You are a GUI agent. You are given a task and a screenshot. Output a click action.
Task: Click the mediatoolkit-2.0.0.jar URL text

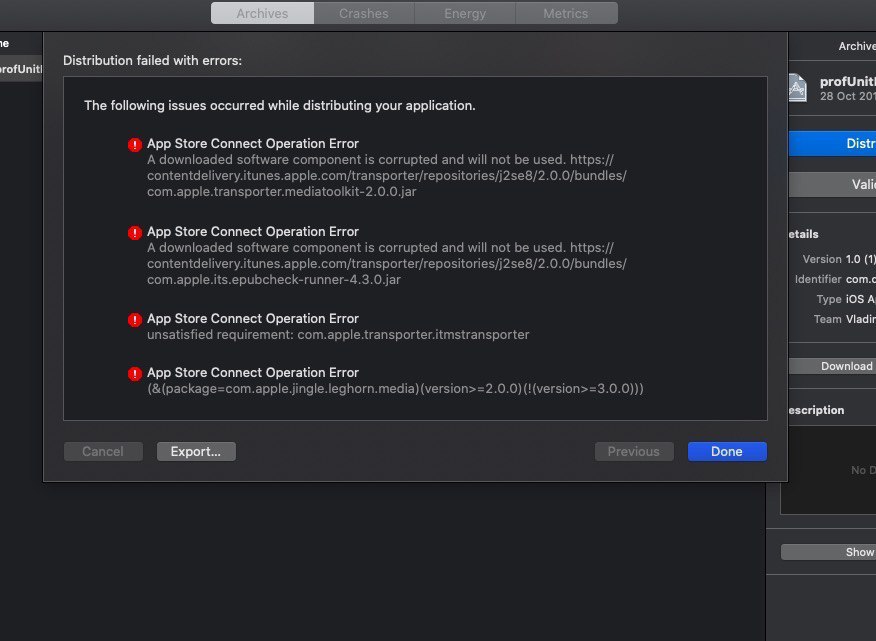tap(387, 175)
